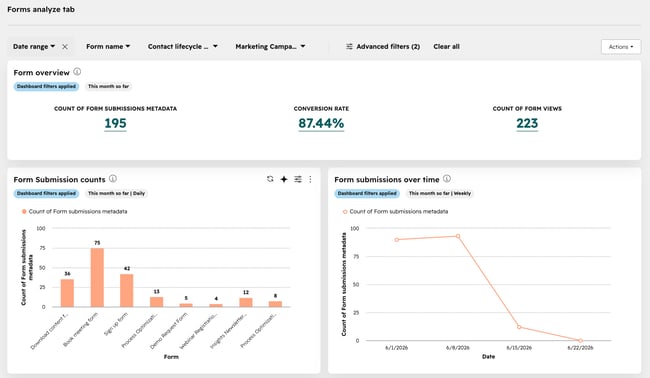650x378 pixels.
Task: Click the Download content bar labeled 36
Action: pyautogui.click(x=67, y=293)
